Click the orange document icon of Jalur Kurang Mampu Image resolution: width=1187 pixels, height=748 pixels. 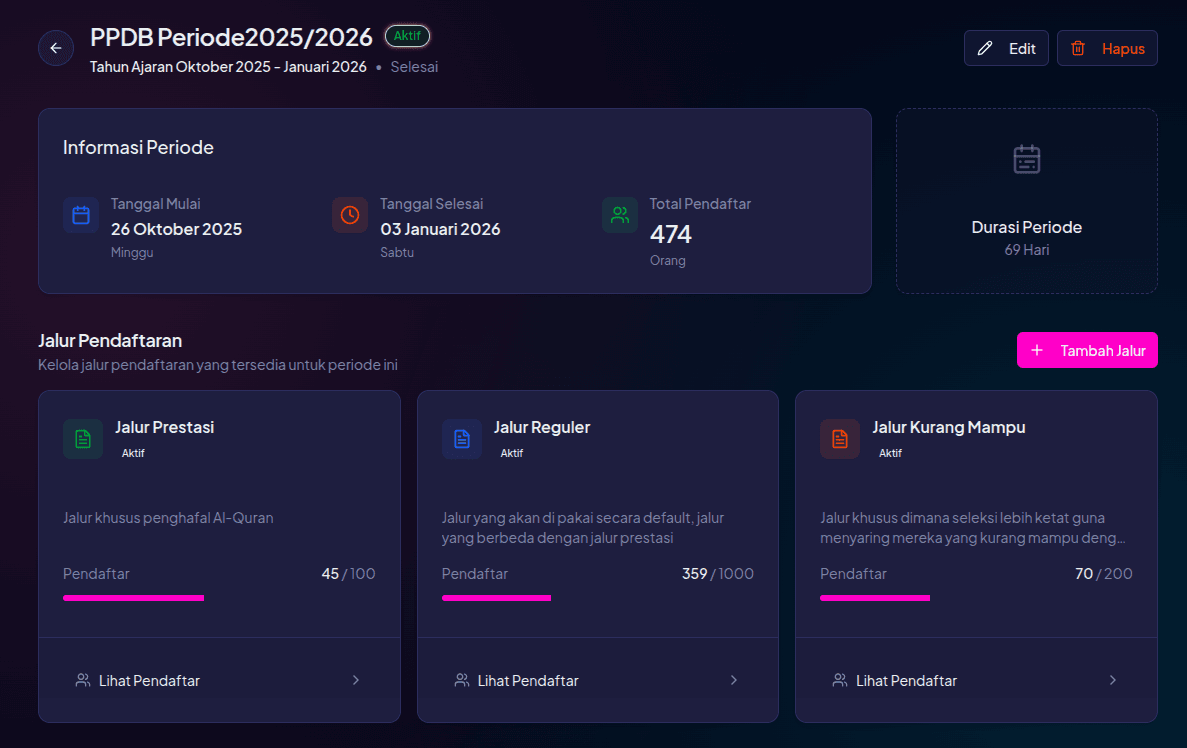[840, 439]
